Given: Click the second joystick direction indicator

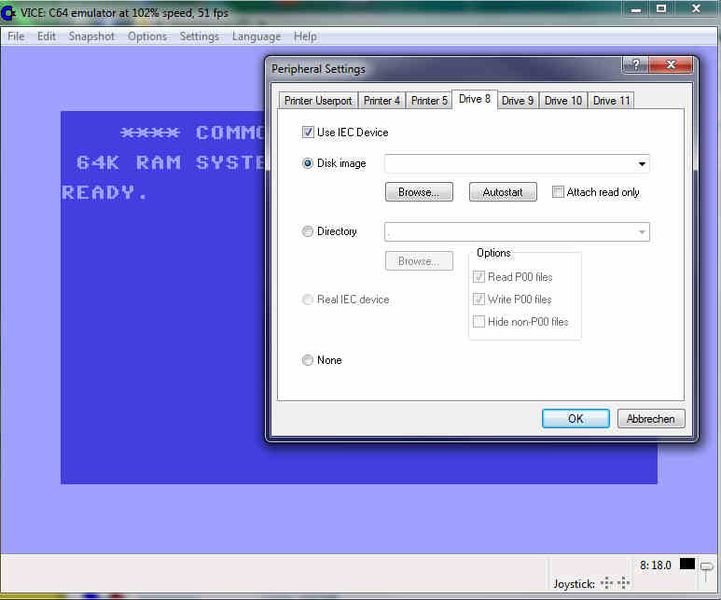Looking at the screenshot, I should tap(623, 583).
